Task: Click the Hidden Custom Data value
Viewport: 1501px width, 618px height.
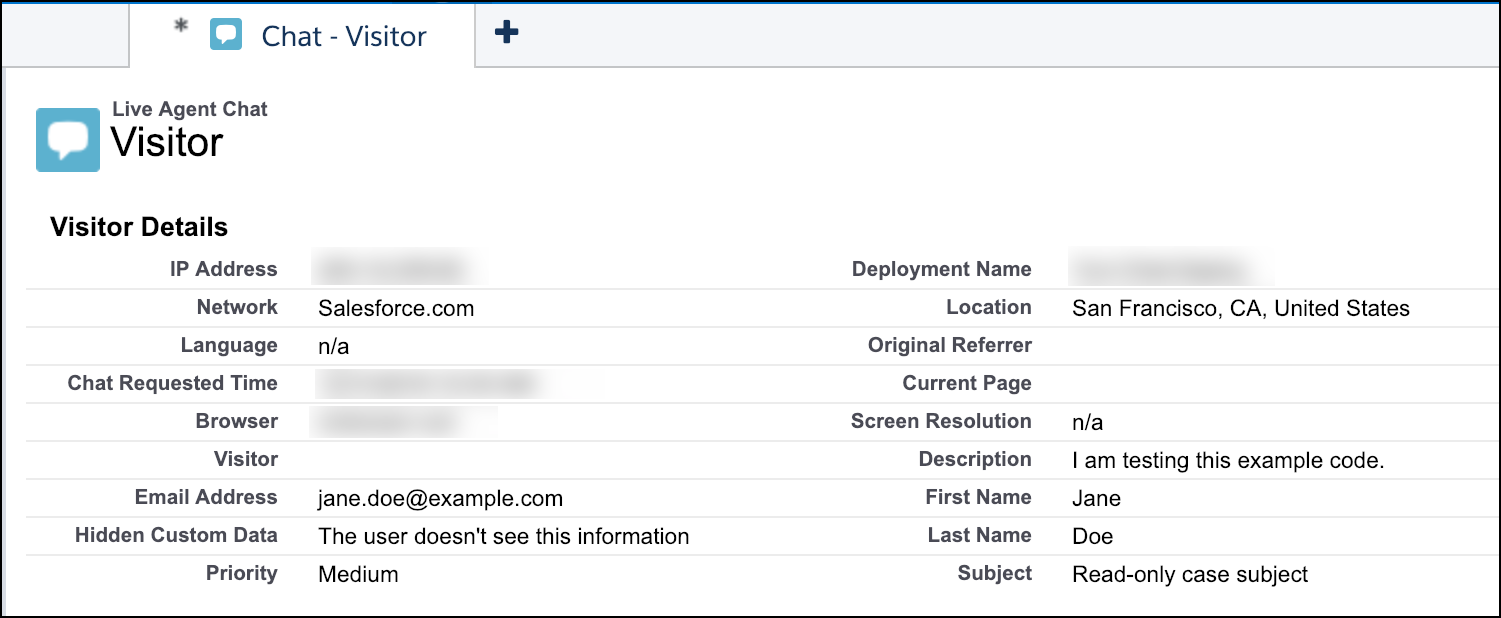Action: click(503, 536)
